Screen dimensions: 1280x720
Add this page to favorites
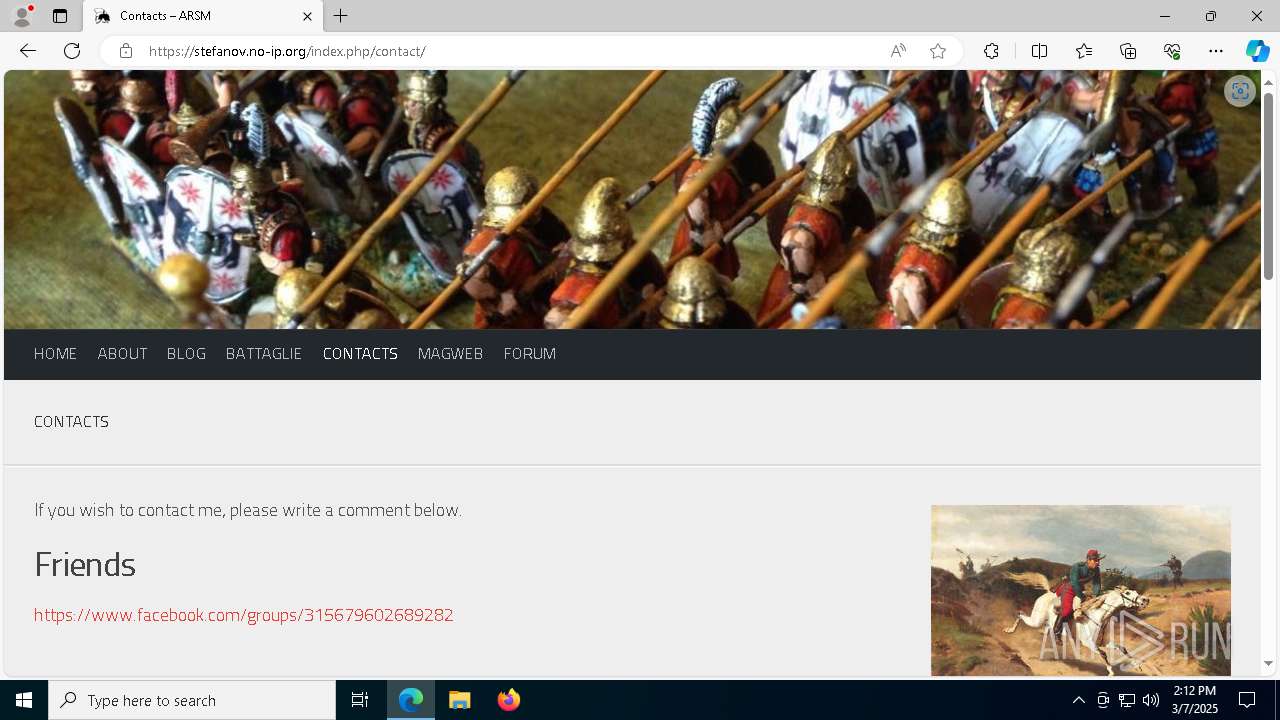tap(938, 51)
